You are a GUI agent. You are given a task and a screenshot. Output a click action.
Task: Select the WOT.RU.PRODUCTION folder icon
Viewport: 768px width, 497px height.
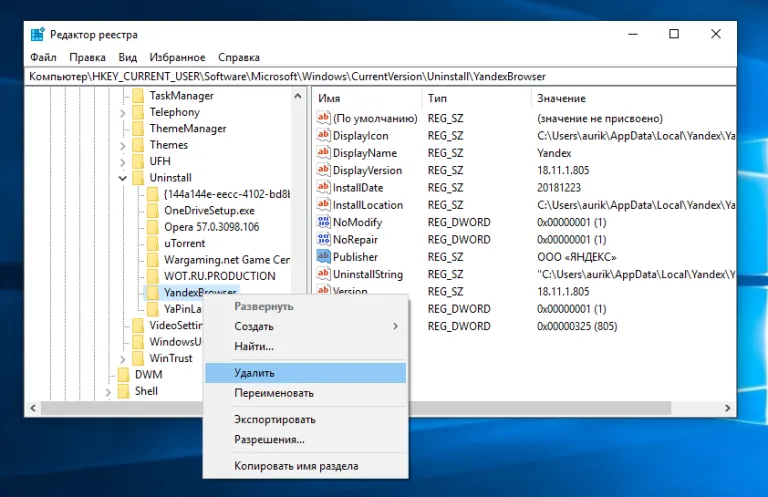(x=153, y=276)
